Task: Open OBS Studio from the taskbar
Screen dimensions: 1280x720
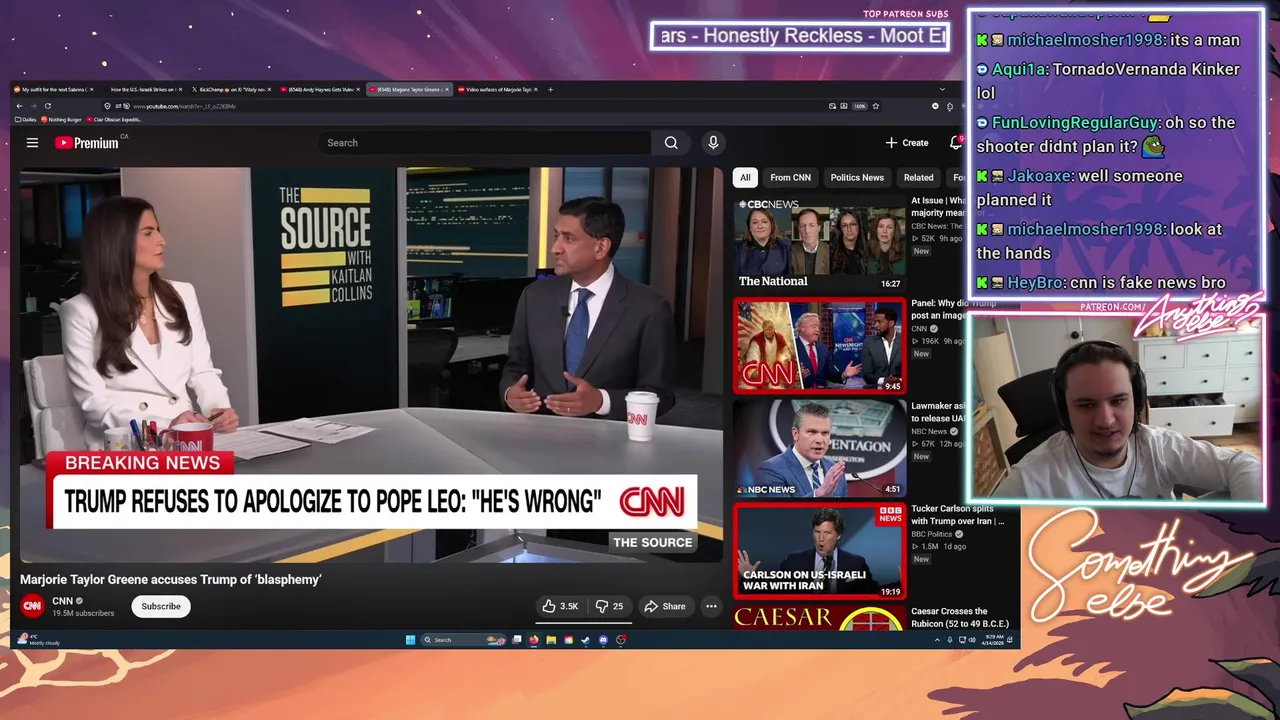Action: click(621, 640)
